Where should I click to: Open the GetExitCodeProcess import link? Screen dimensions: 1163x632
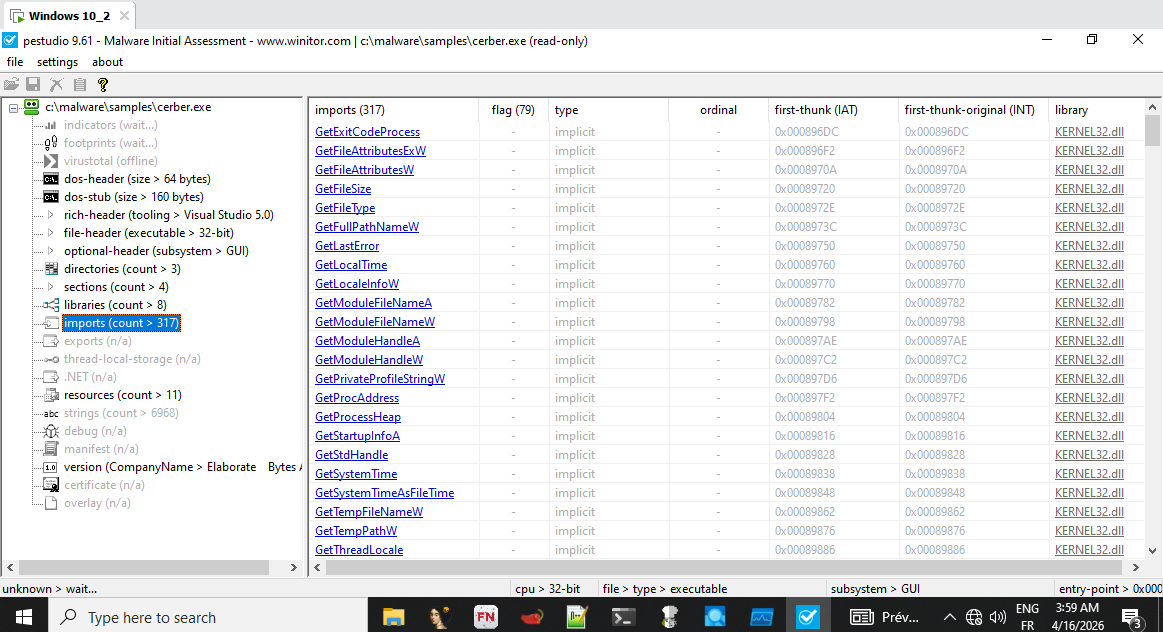[x=367, y=132]
